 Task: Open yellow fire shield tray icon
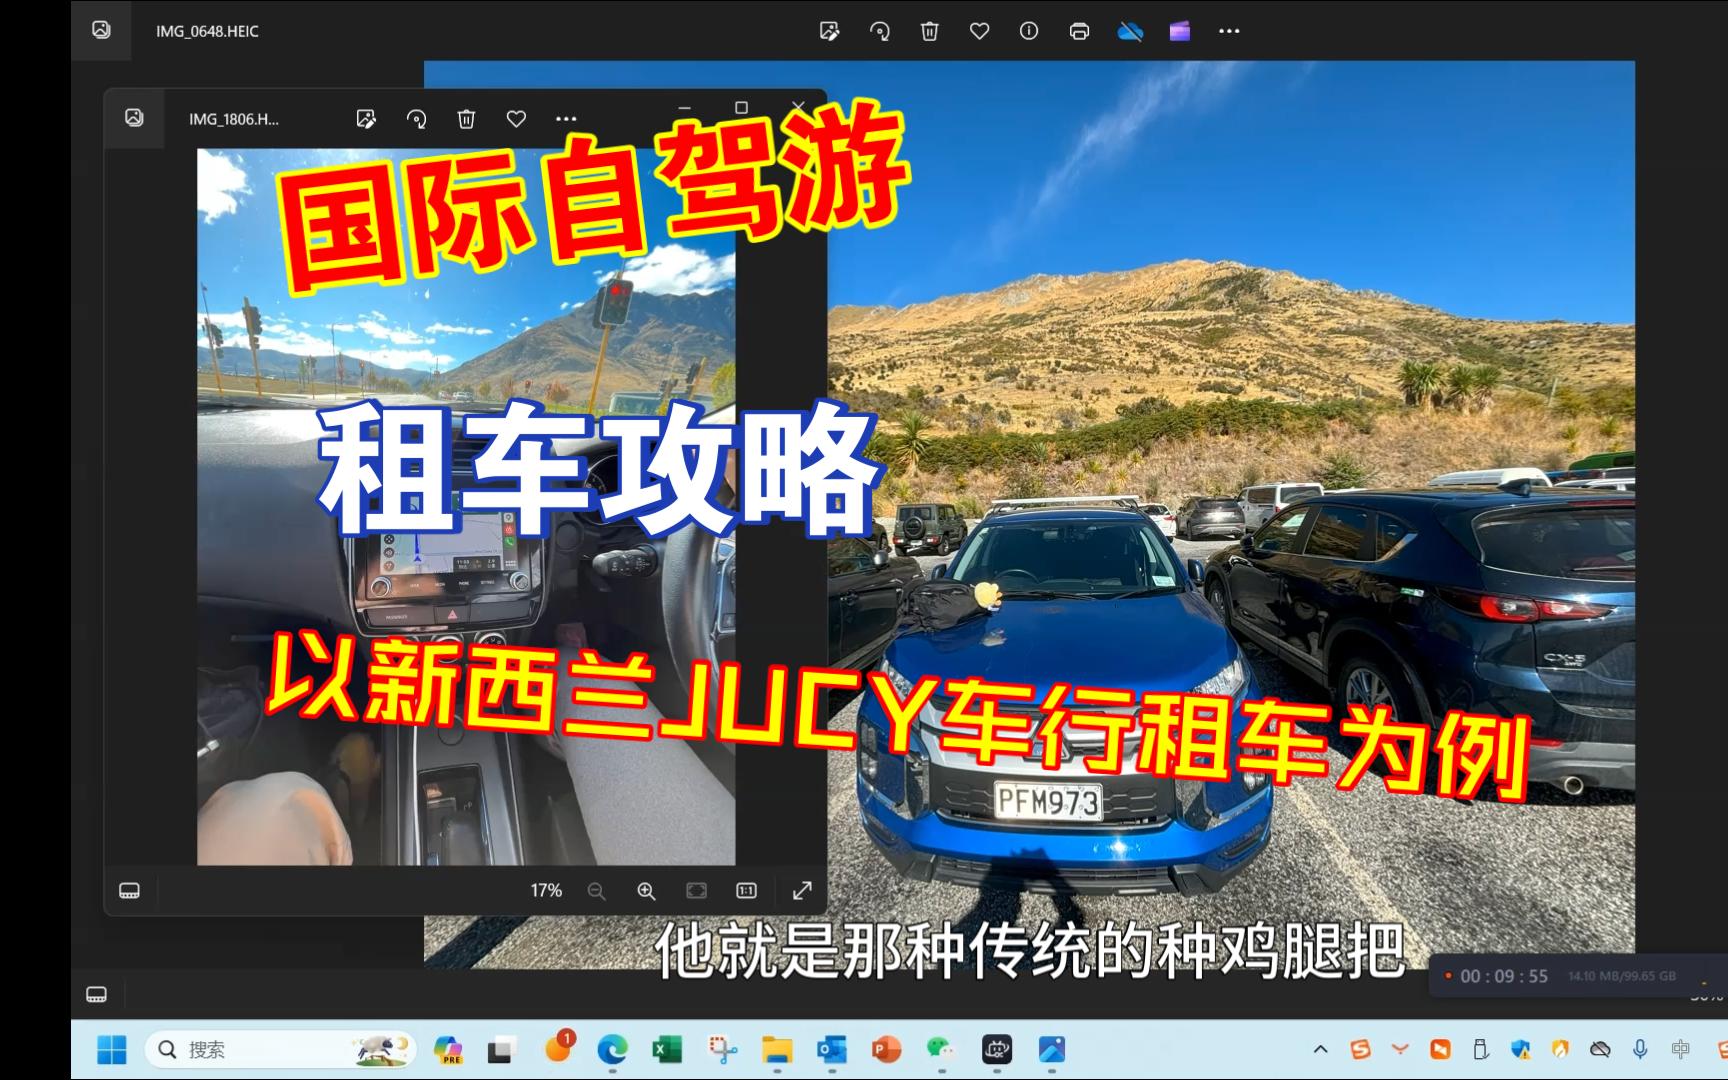pos(1560,1050)
